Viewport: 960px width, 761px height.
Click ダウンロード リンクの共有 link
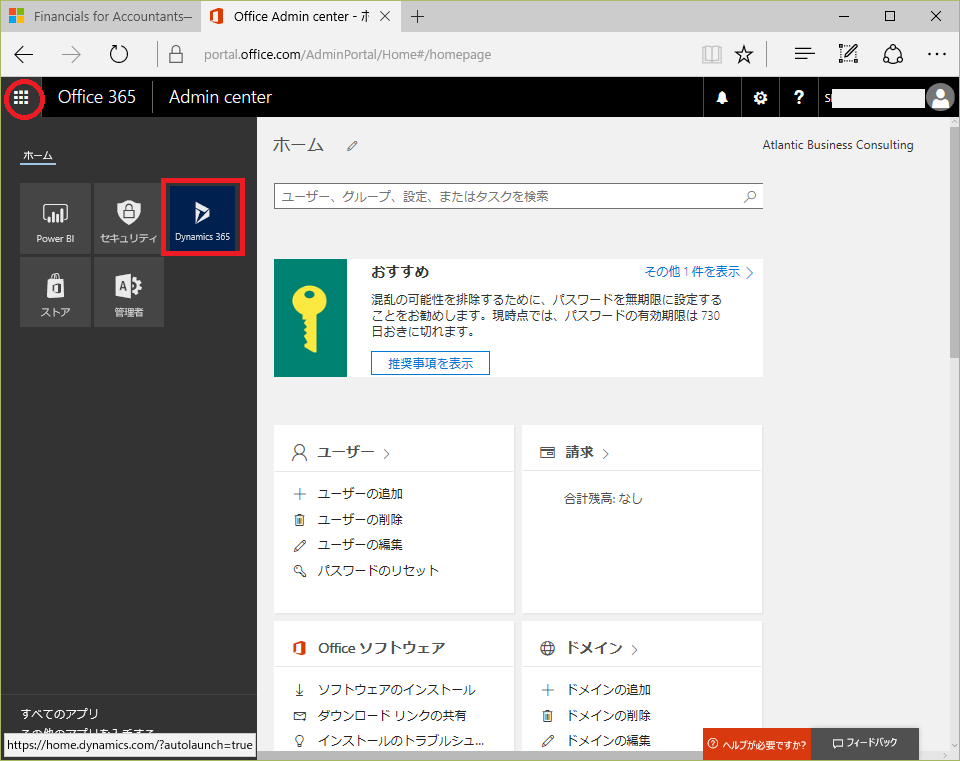392,716
